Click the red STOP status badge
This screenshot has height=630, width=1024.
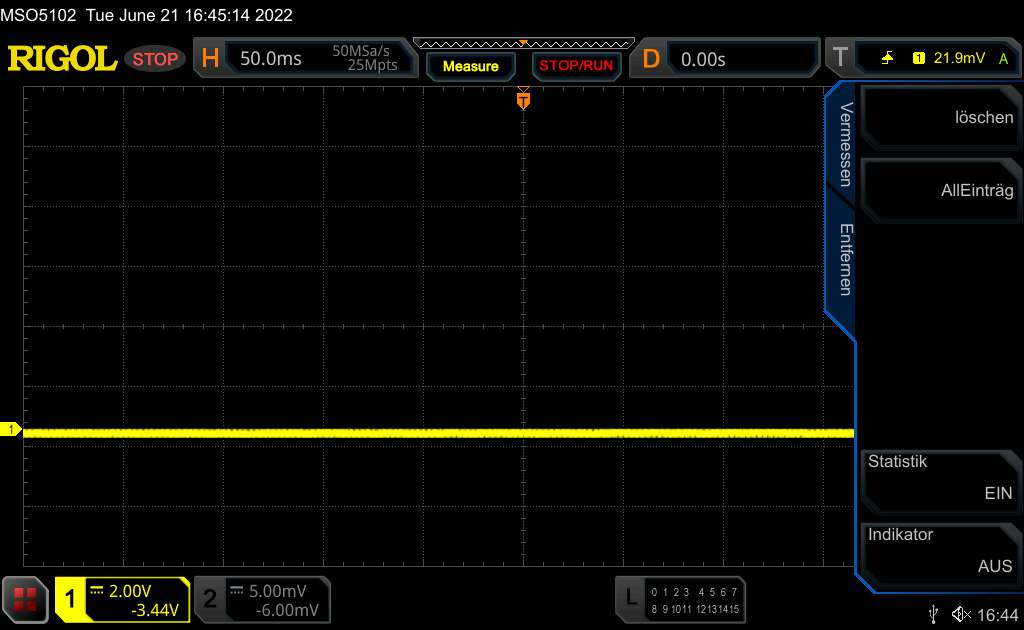156,59
